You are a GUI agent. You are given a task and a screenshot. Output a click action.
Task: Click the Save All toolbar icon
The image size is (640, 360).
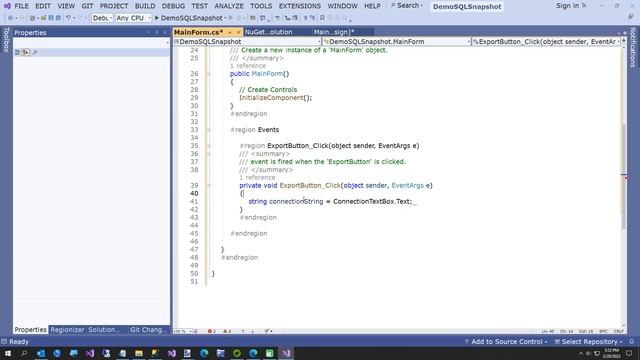coord(58,18)
